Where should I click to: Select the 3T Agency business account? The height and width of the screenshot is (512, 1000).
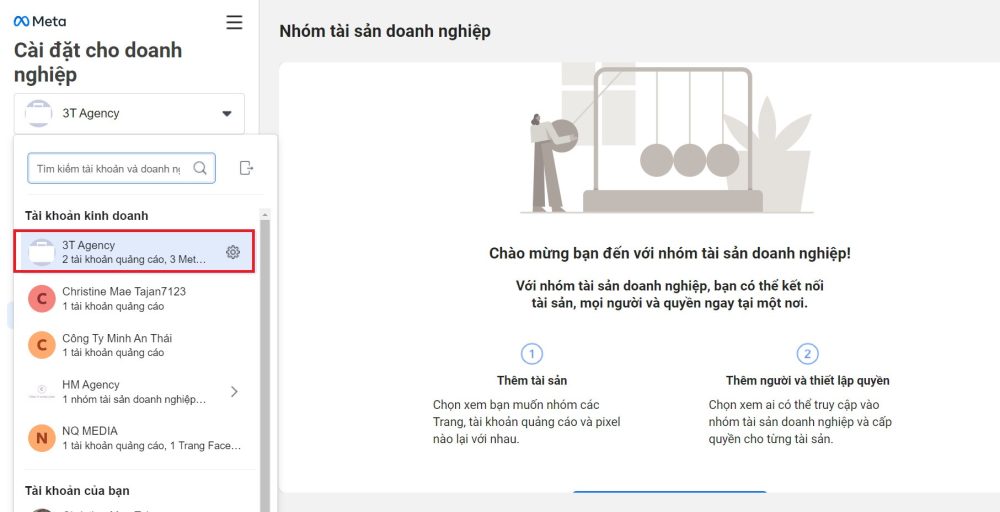pos(135,252)
